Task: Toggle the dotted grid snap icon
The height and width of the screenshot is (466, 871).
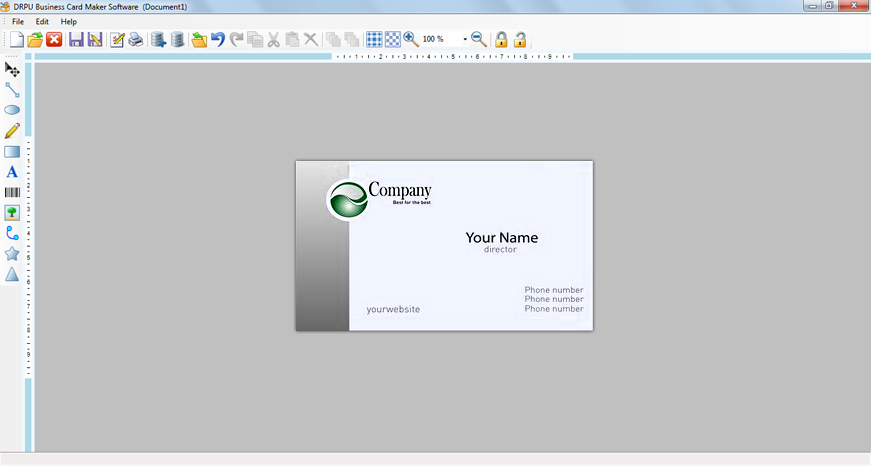Action: (392, 40)
